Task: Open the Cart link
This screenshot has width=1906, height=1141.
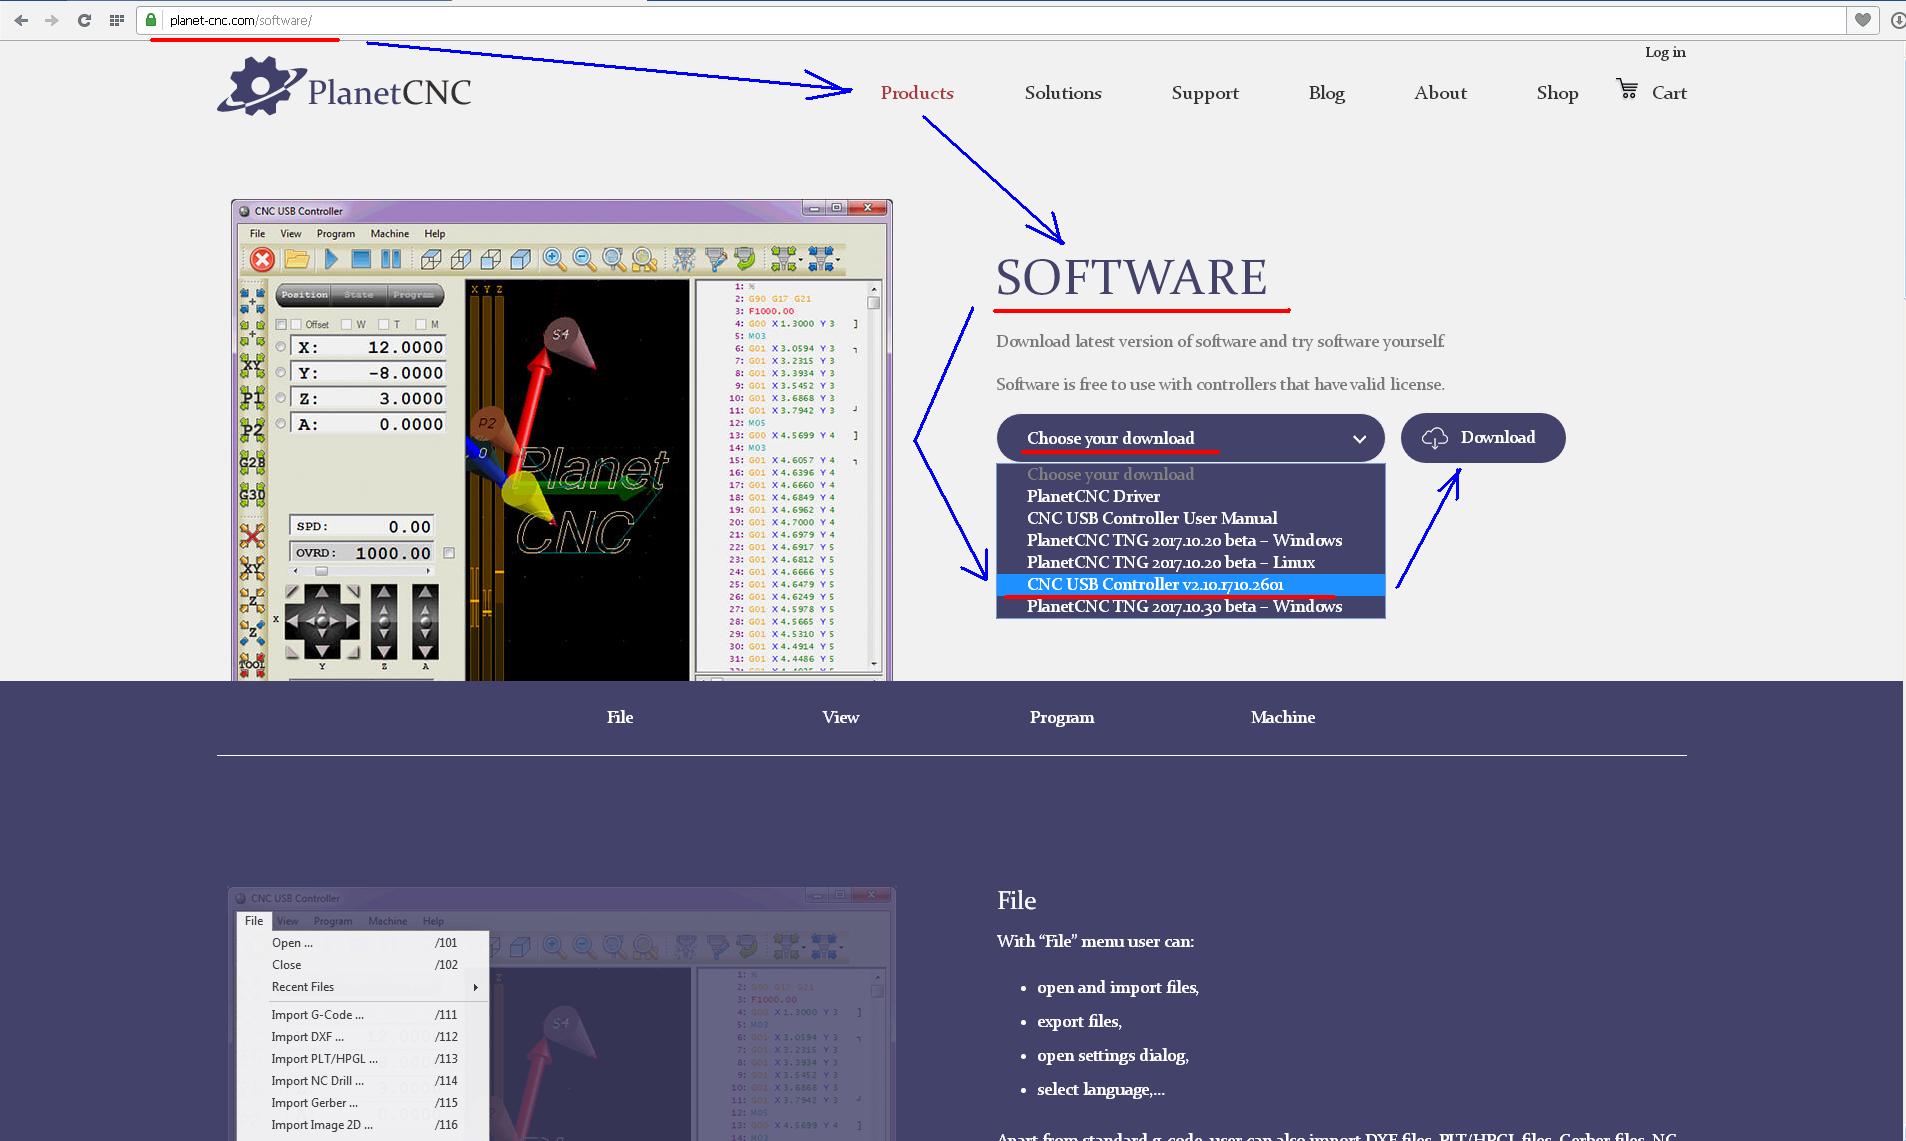Action: (1669, 93)
